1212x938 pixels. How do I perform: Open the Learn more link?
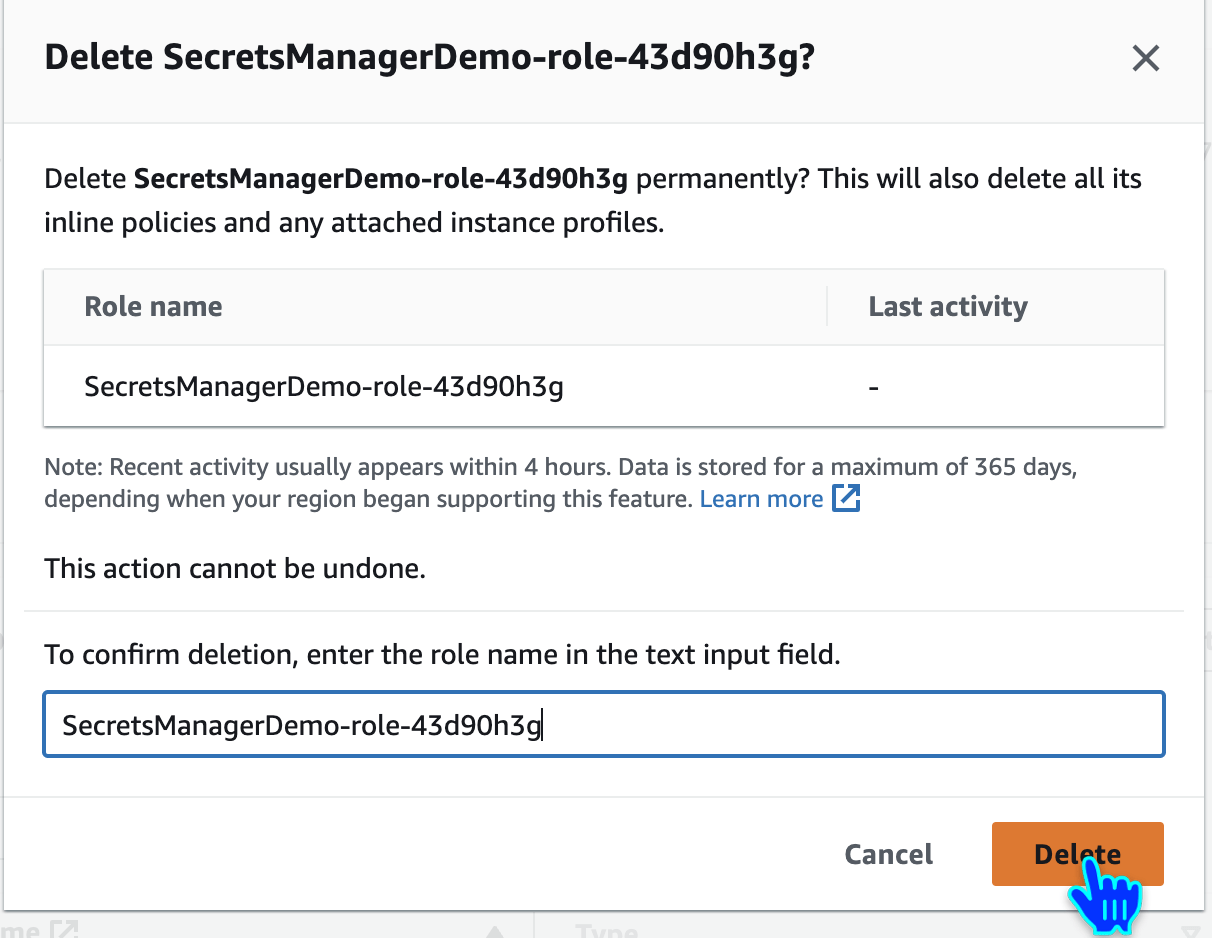761,499
